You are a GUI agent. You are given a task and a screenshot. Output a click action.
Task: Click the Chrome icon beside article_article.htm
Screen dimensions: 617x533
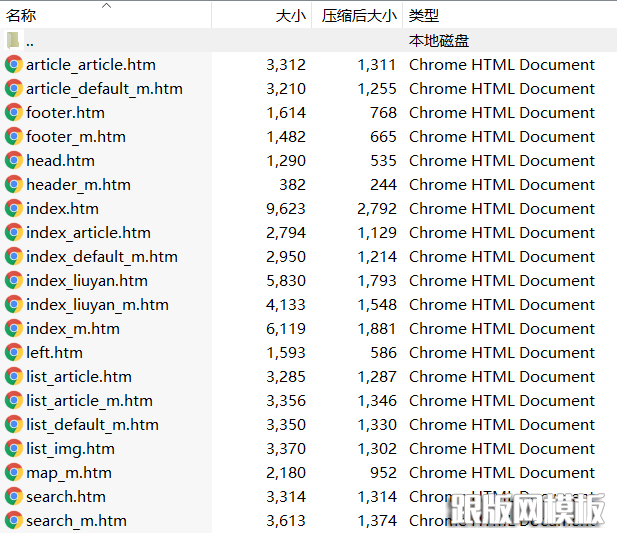[x=14, y=64]
